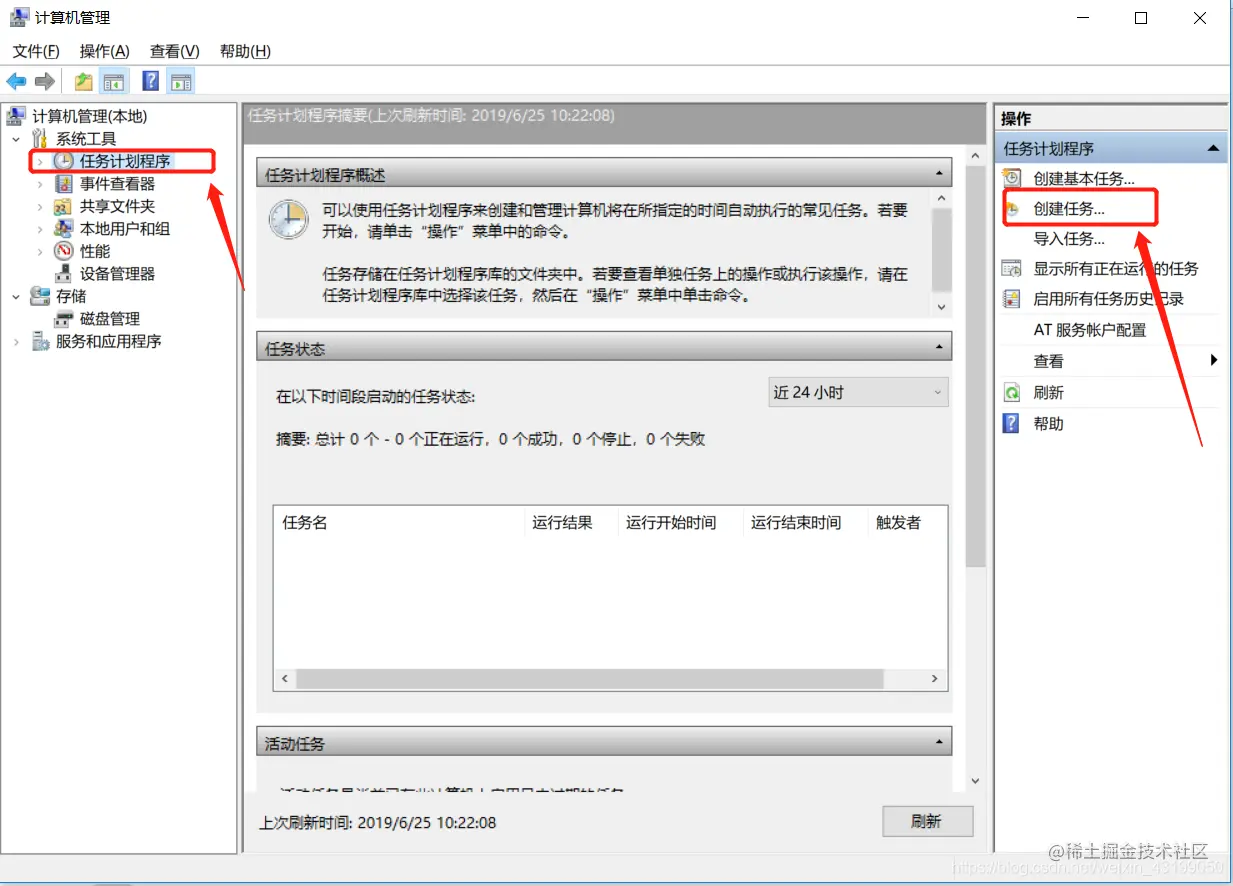Click the 创建基本任务... action text
The image size is (1233, 886).
pyautogui.click(x=1084, y=179)
